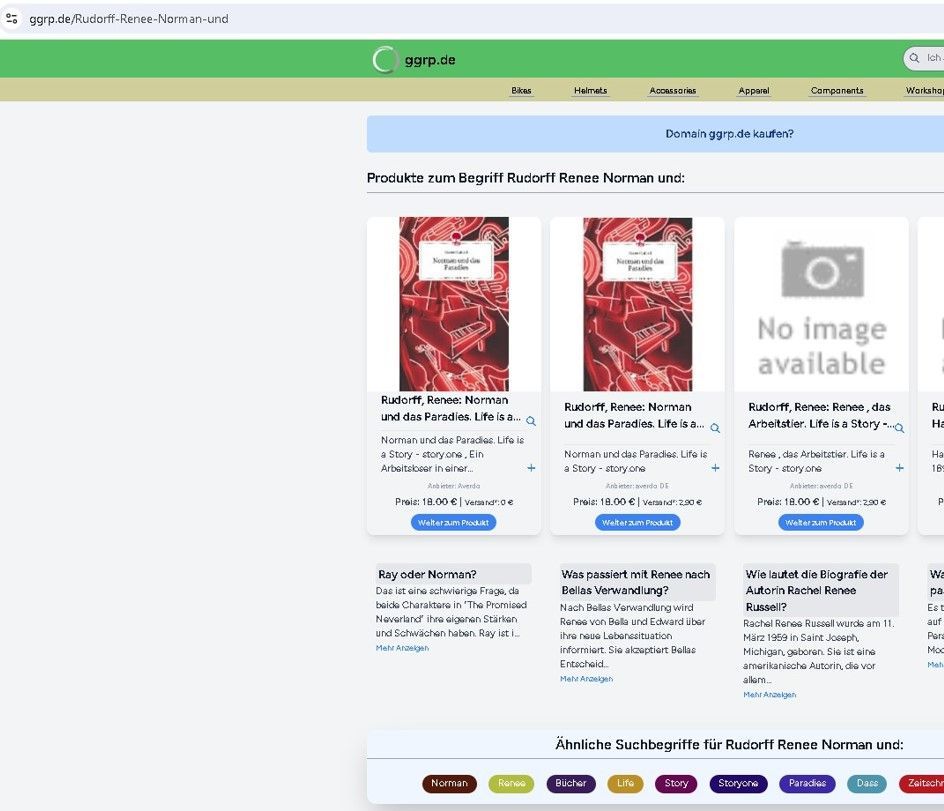Expand third product description with plus icon

tap(899, 468)
